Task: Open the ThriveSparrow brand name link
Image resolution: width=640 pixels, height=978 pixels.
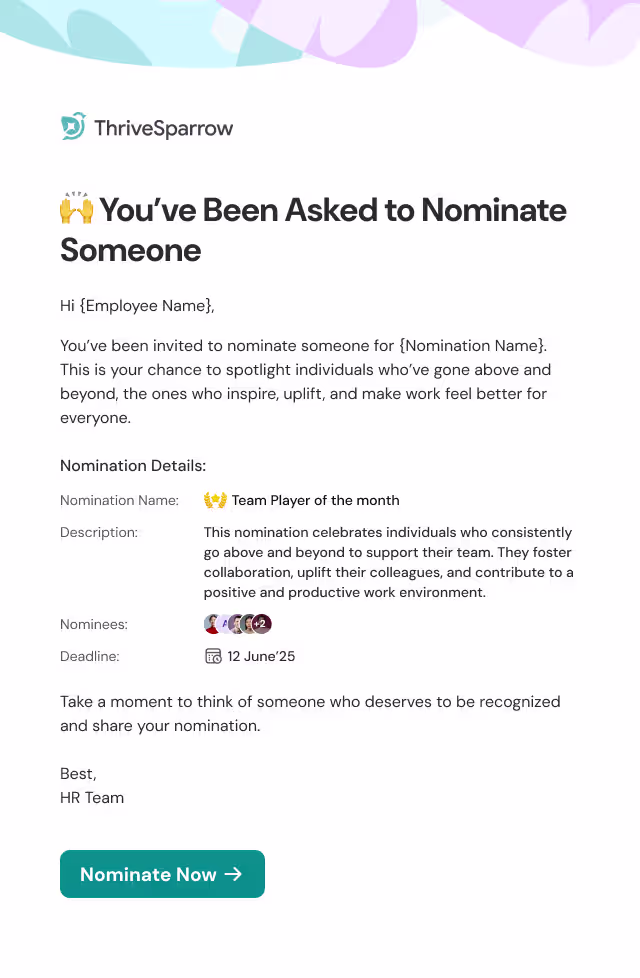Action: coord(164,127)
